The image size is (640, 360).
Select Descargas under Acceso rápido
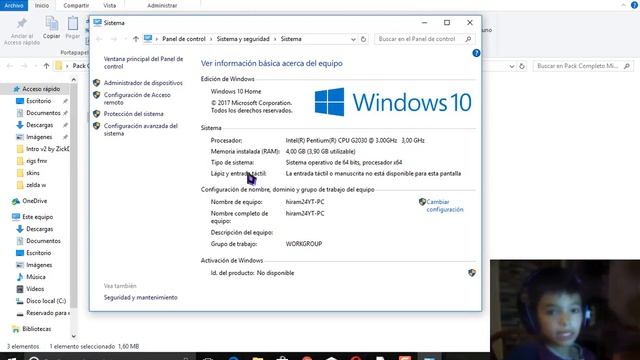[40, 125]
